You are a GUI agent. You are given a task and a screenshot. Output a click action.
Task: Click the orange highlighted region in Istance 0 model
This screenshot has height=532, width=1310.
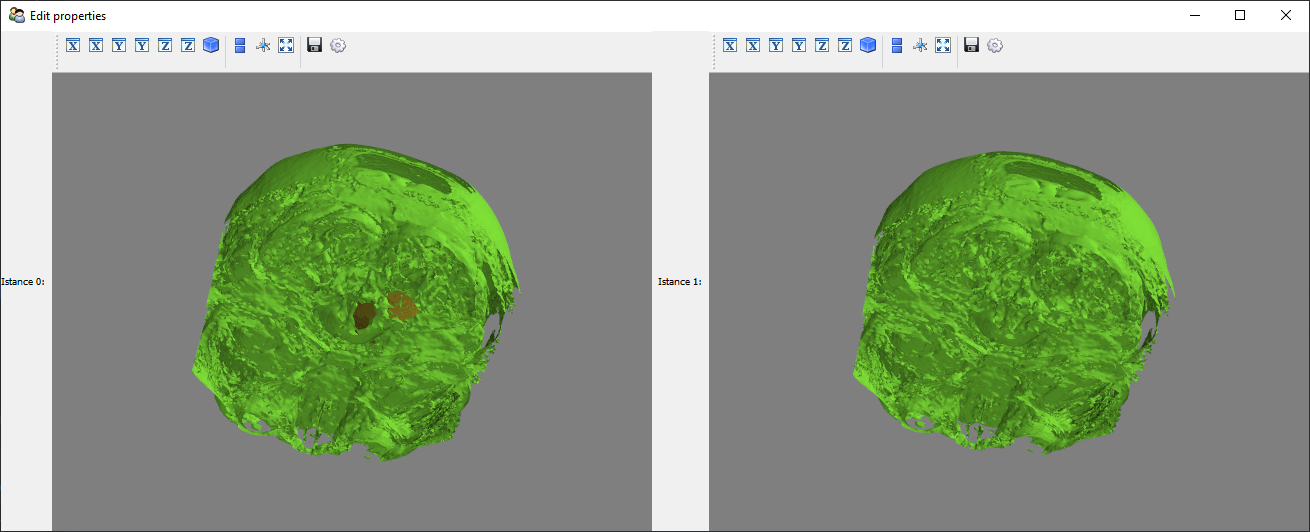coord(403,306)
